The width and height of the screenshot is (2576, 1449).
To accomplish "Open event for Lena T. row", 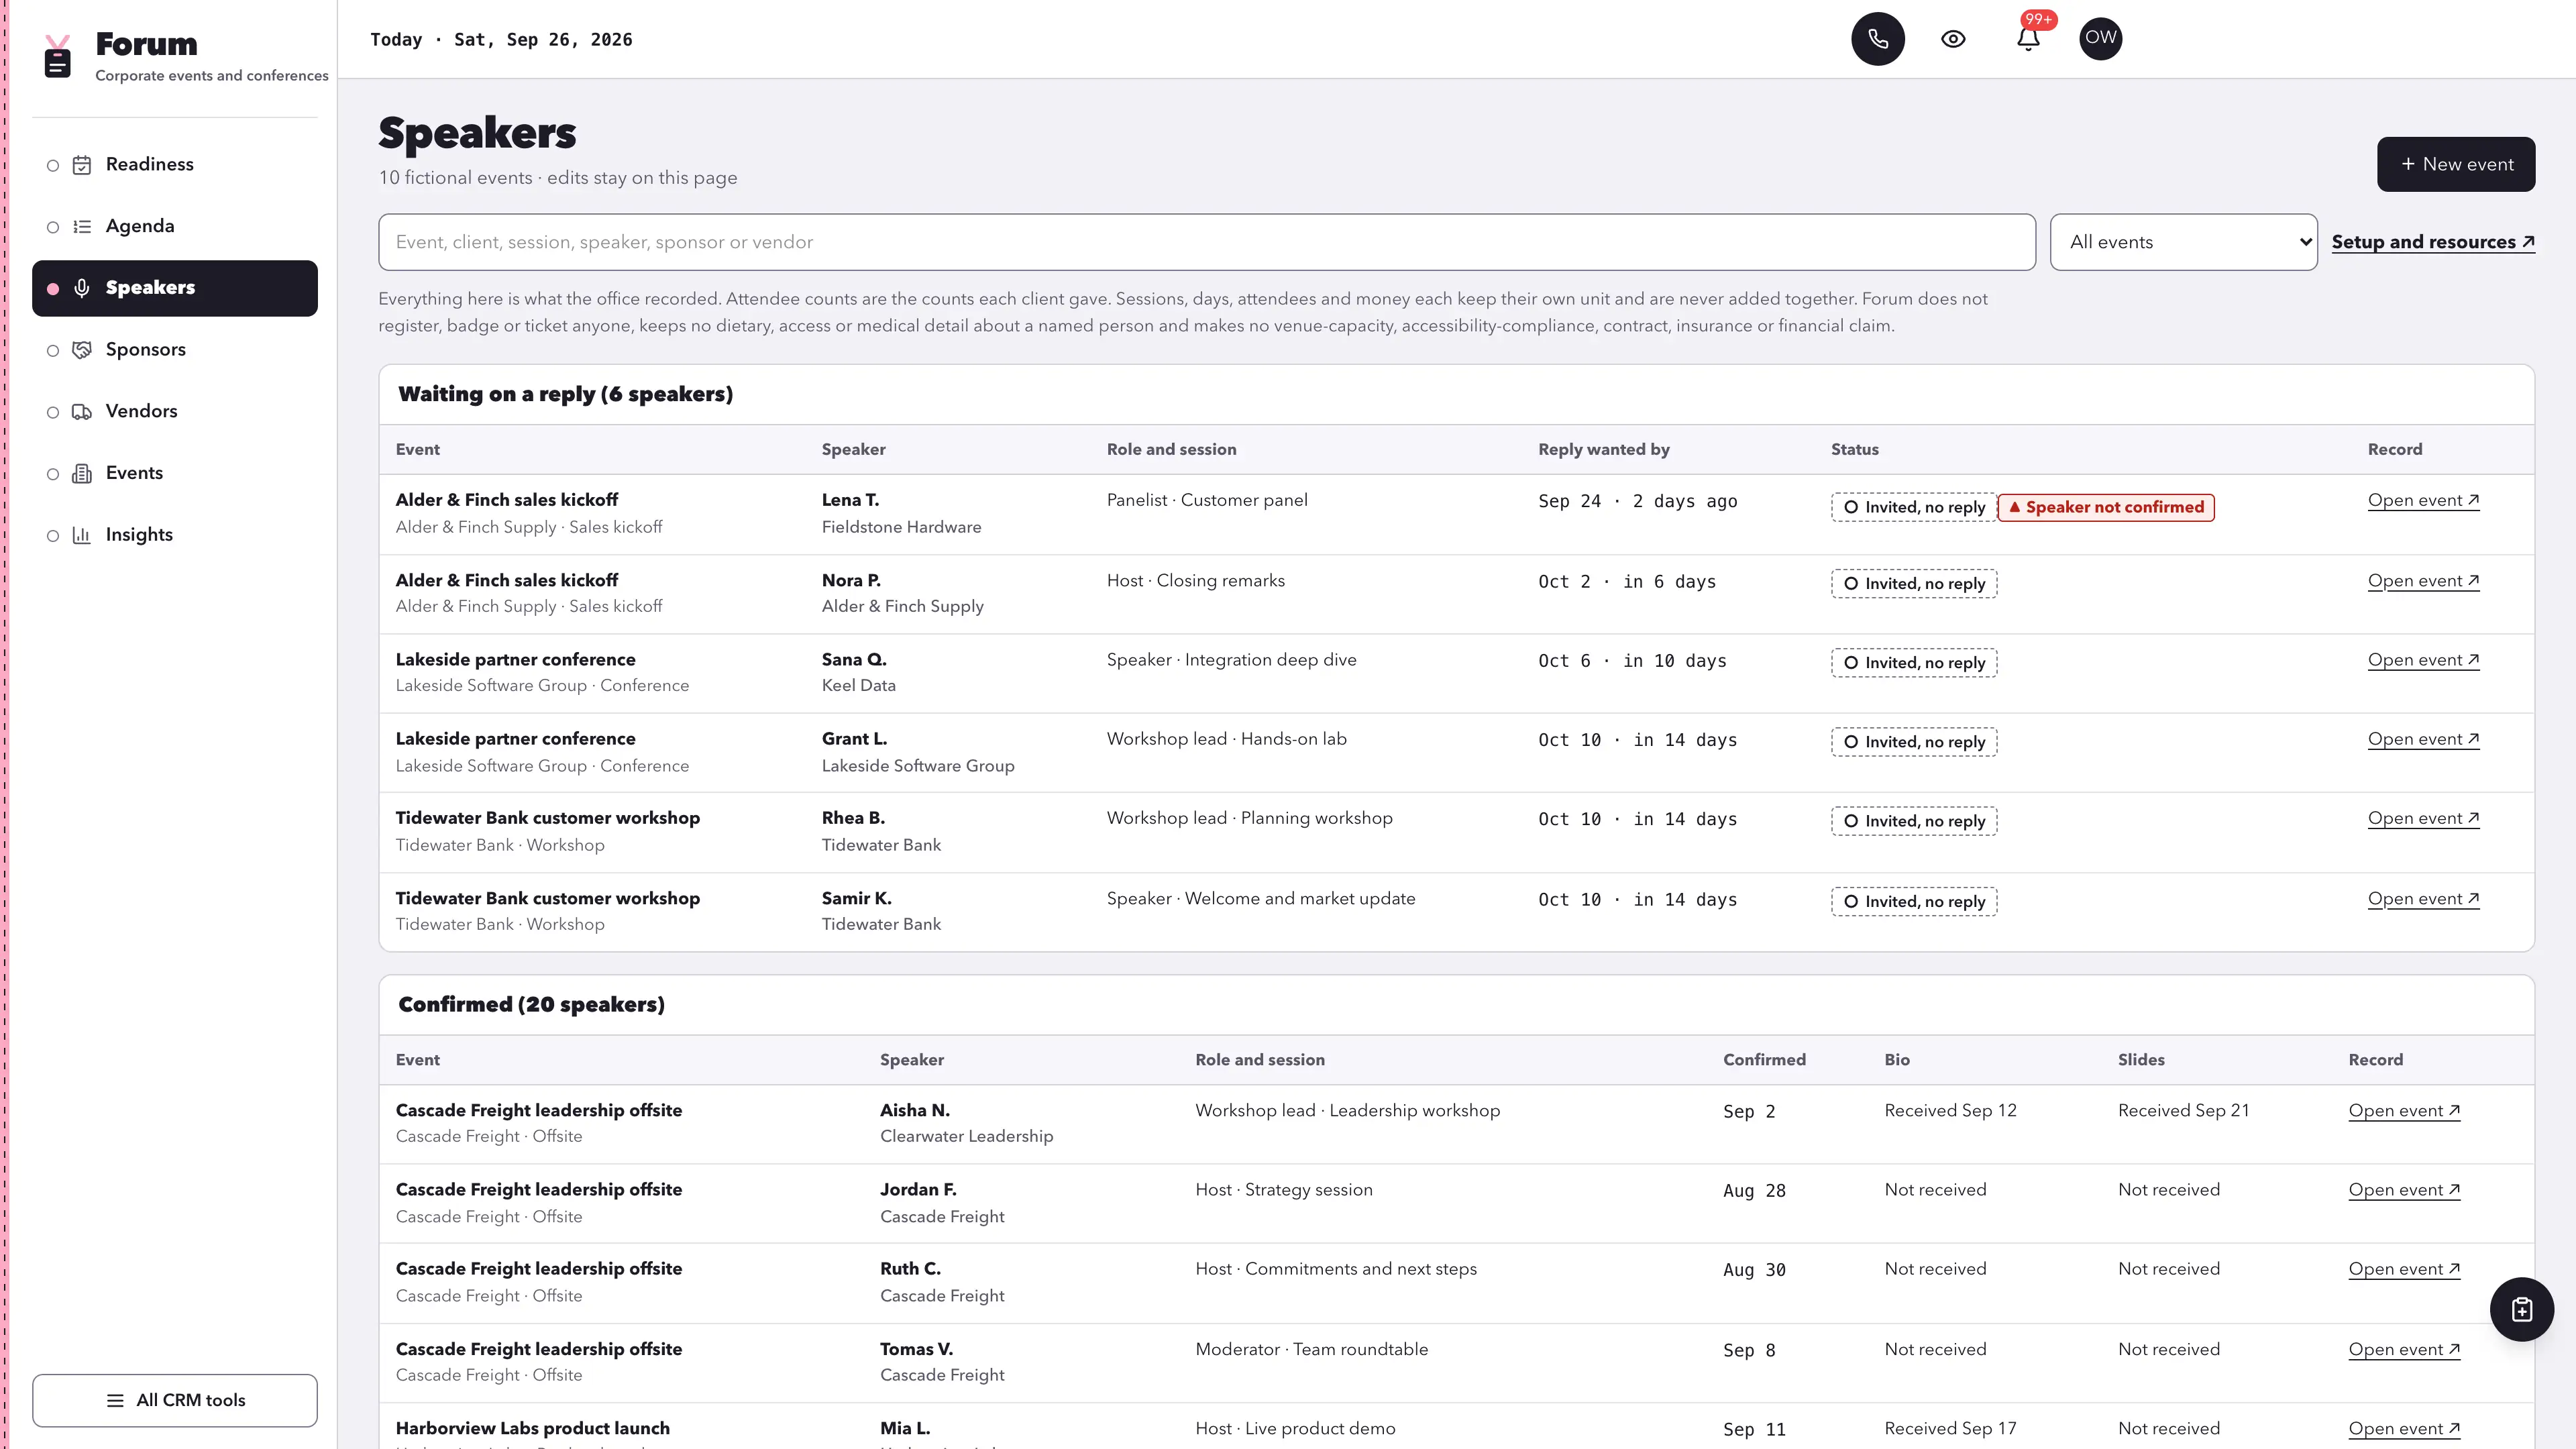I will [2423, 500].
